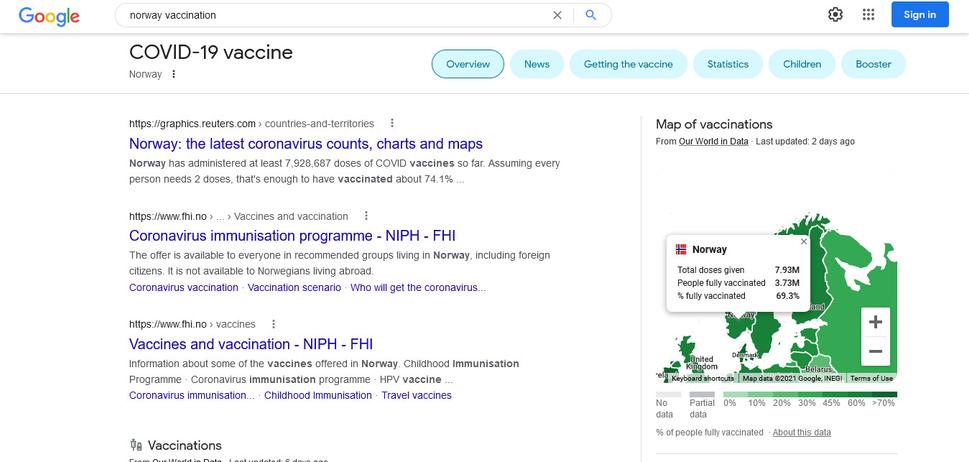Open the Coronavirus vaccination sublink
This screenshot has height=462, width=969.
point(184,288)
